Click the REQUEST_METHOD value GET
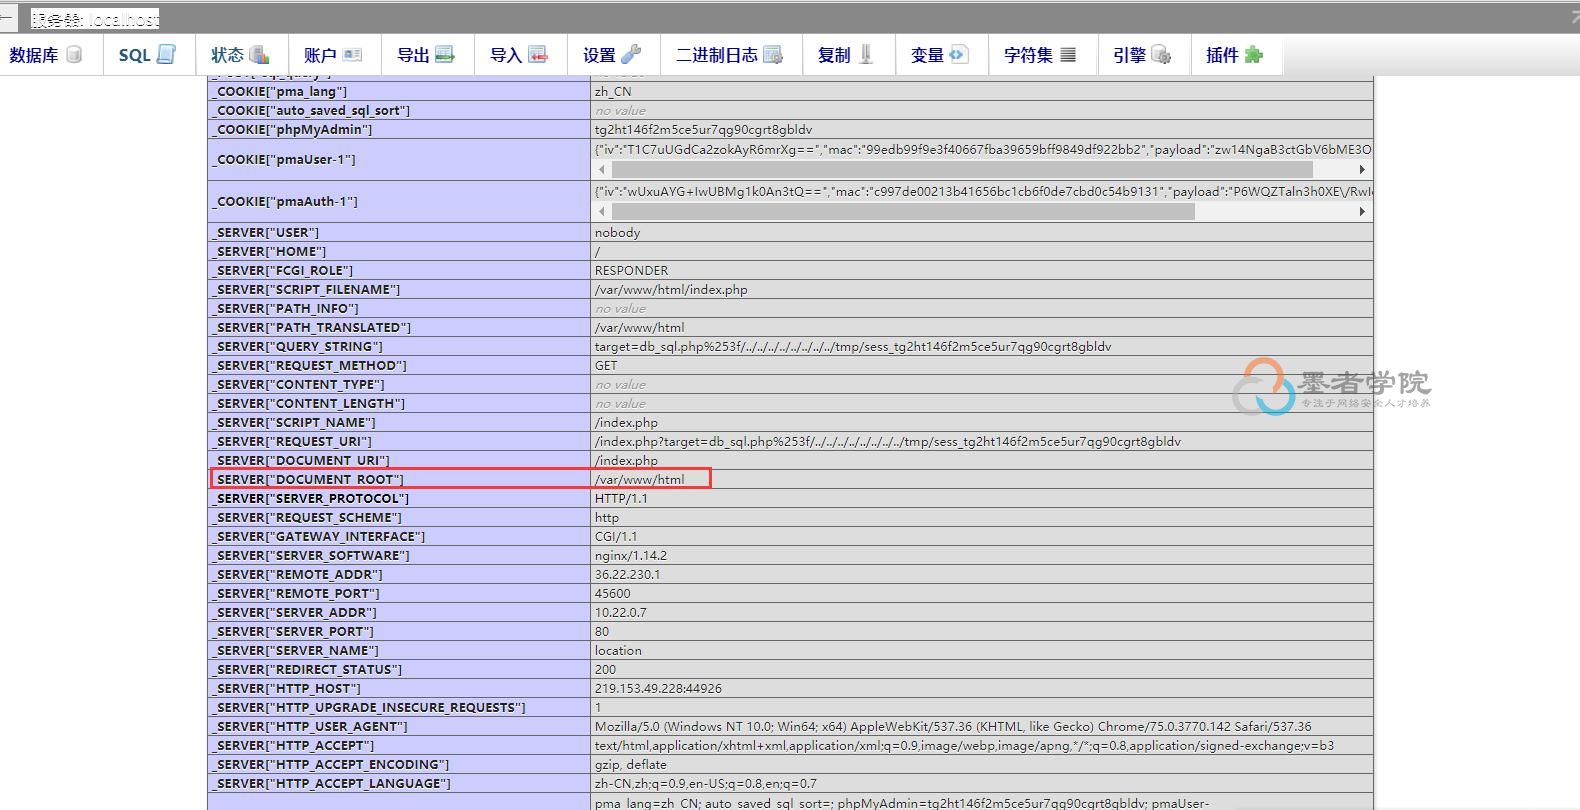This screenshot has width=1580, height=810. 606,365
